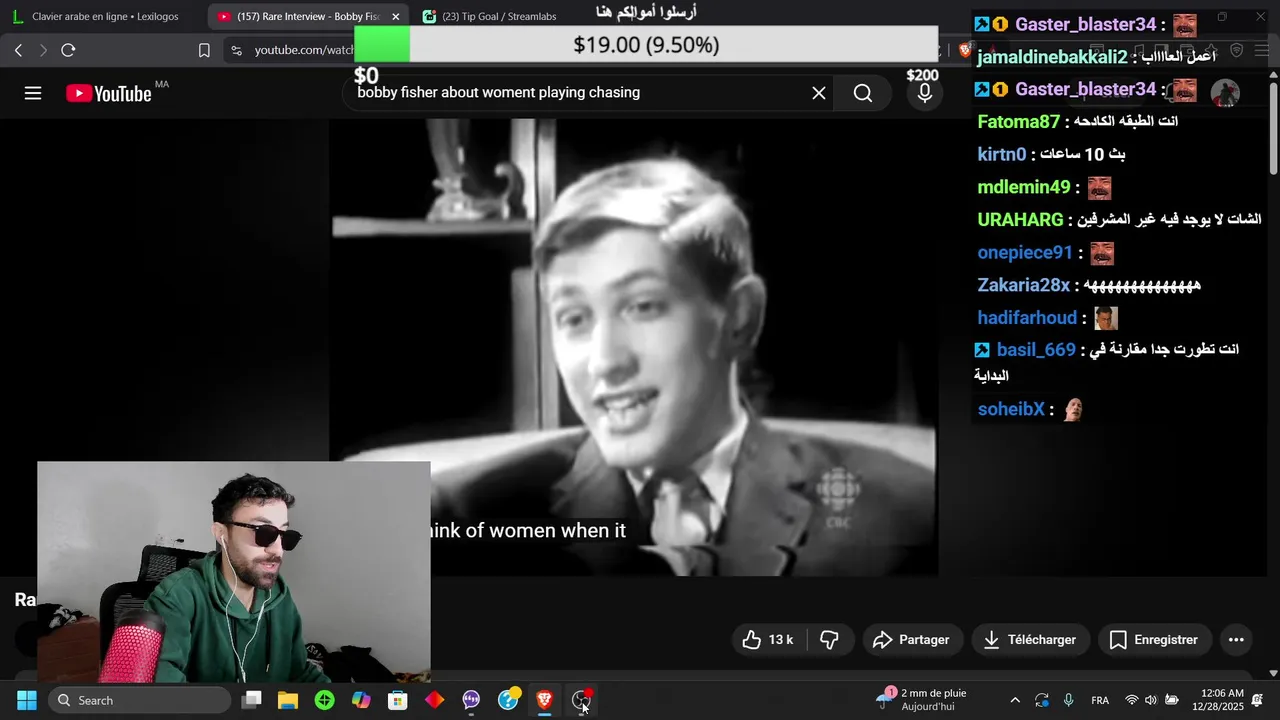This screenshot has width=1280, height=720.
Task: Click the microphone icon in system tray
Action: [1069, 700]
